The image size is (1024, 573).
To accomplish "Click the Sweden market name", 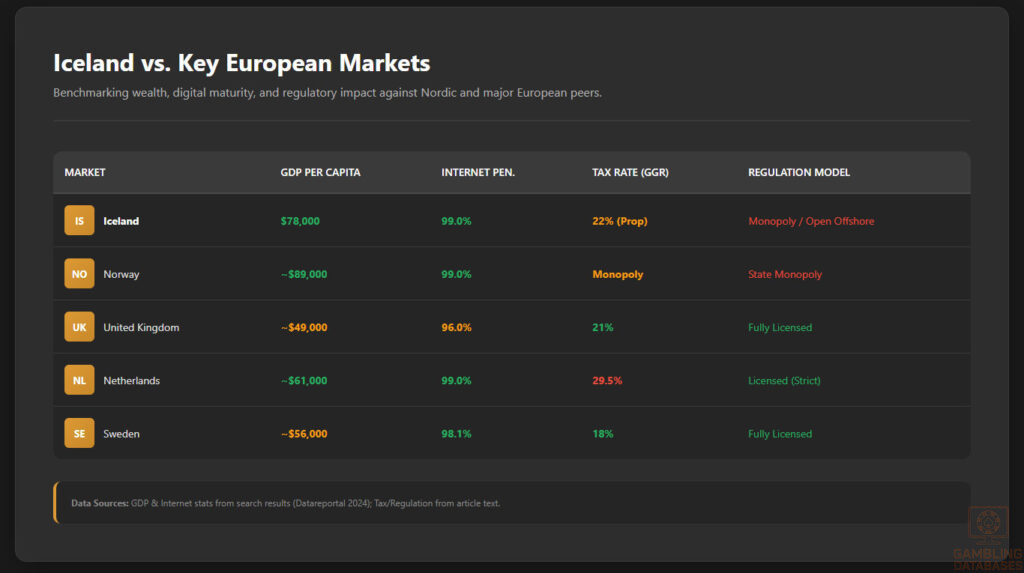I will pyautogui.click(x=121, y=434).
